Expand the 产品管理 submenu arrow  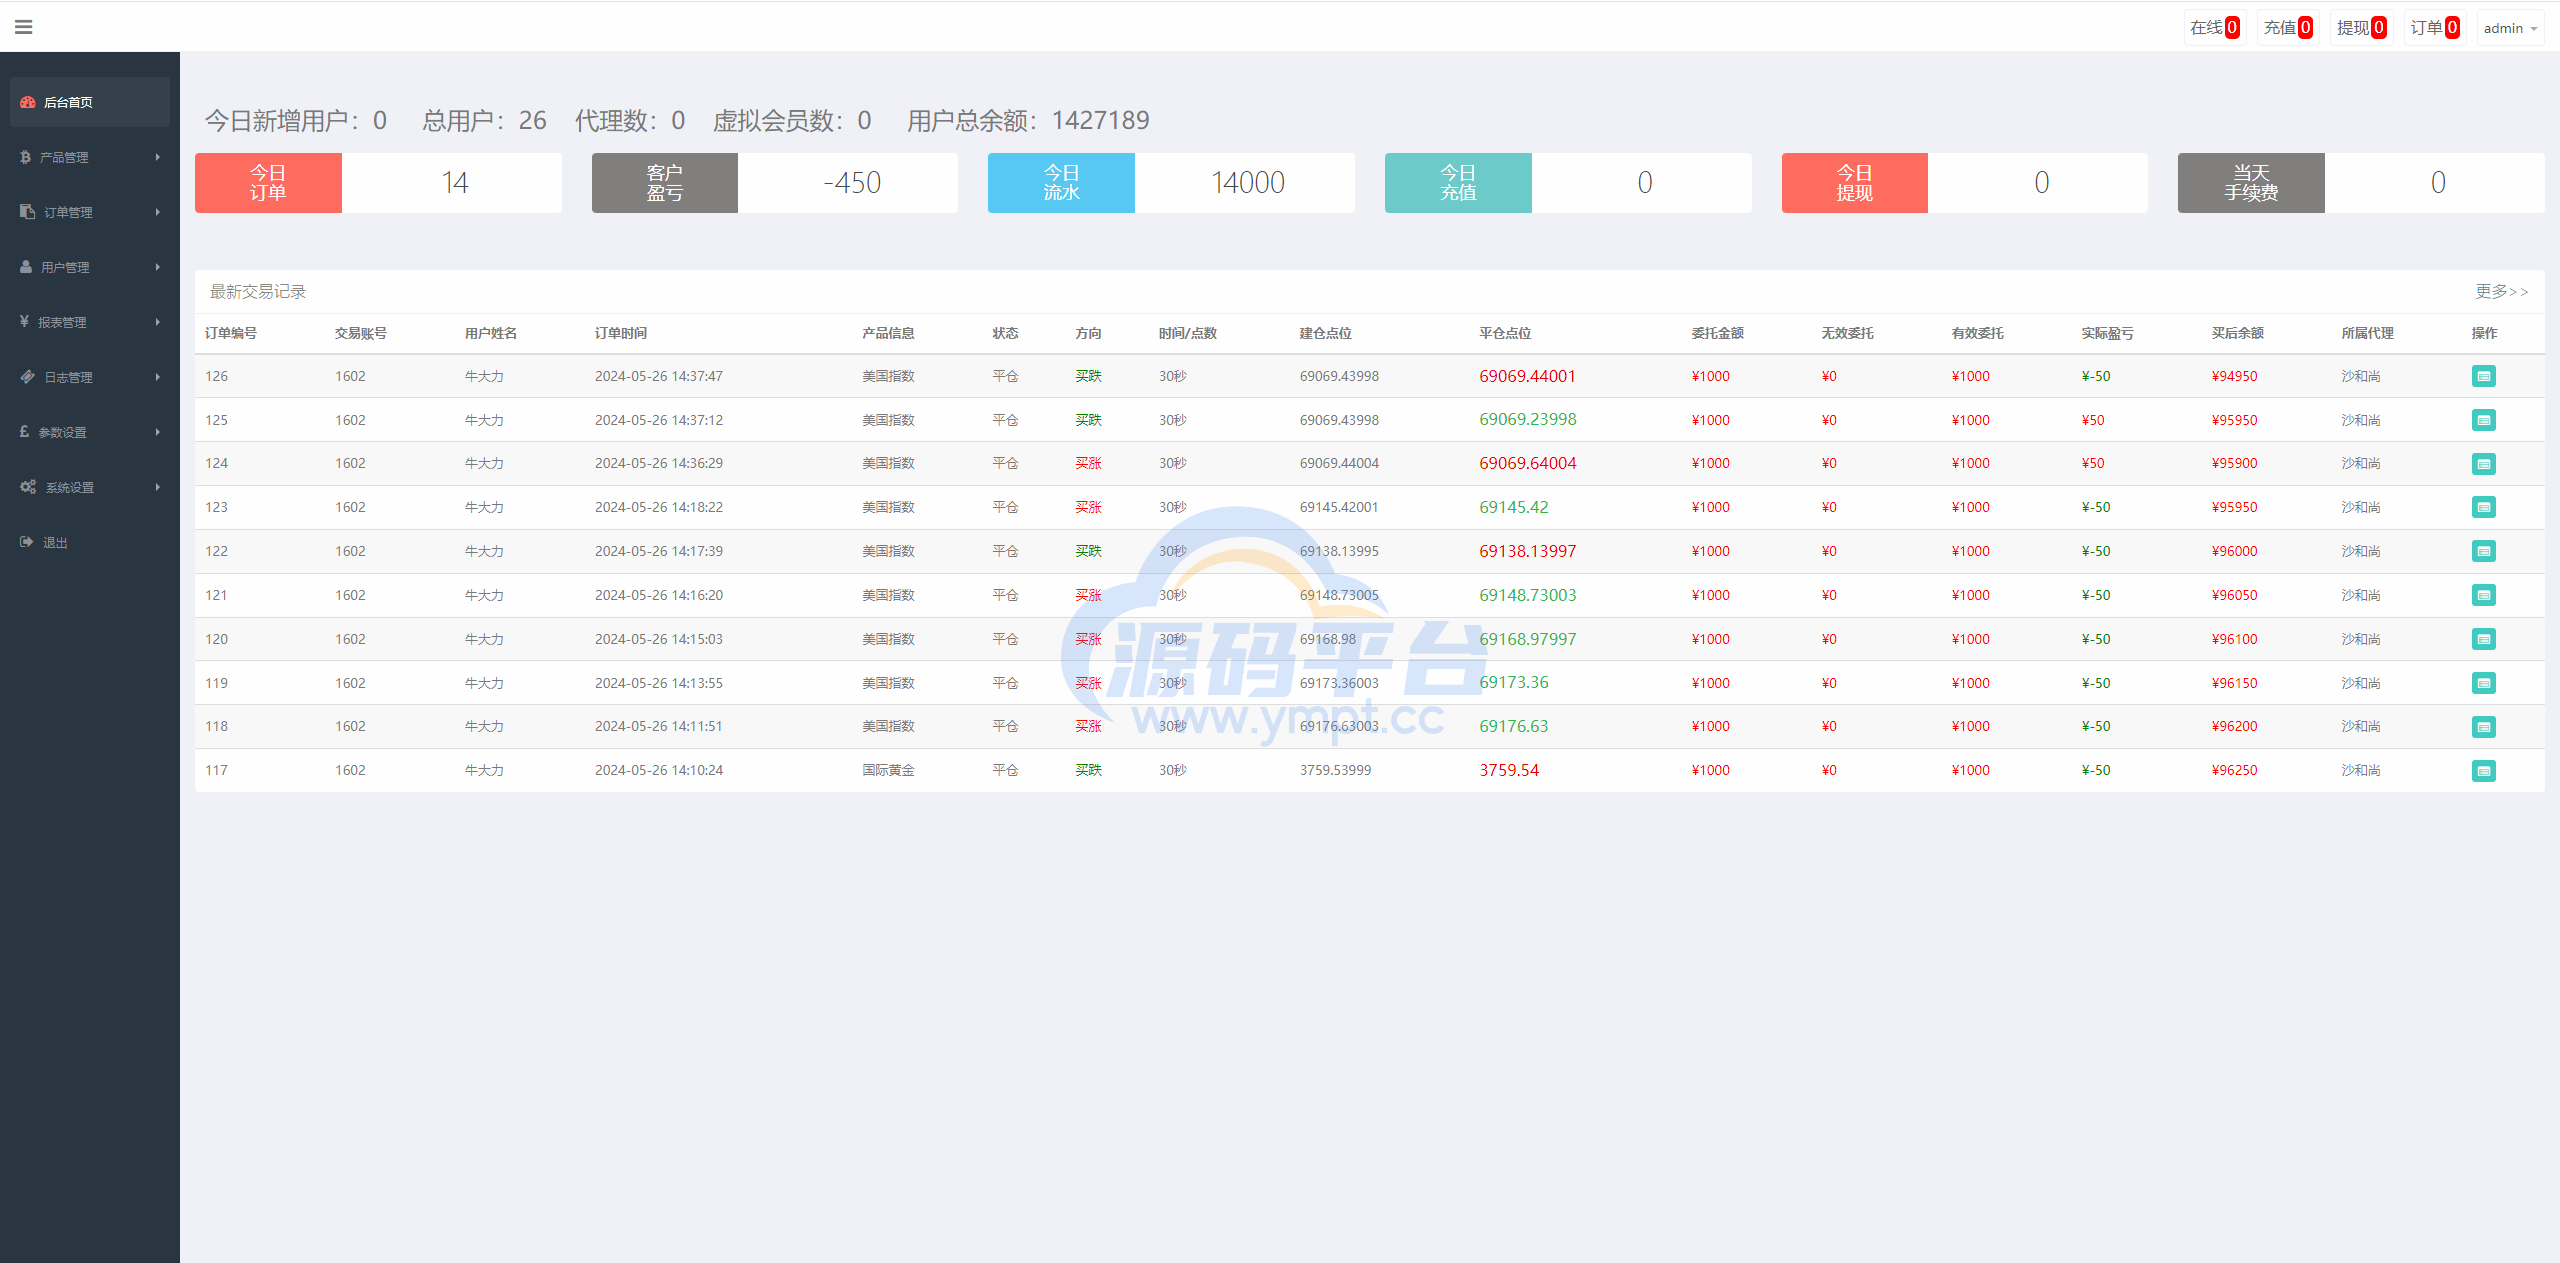click(158, 157)
